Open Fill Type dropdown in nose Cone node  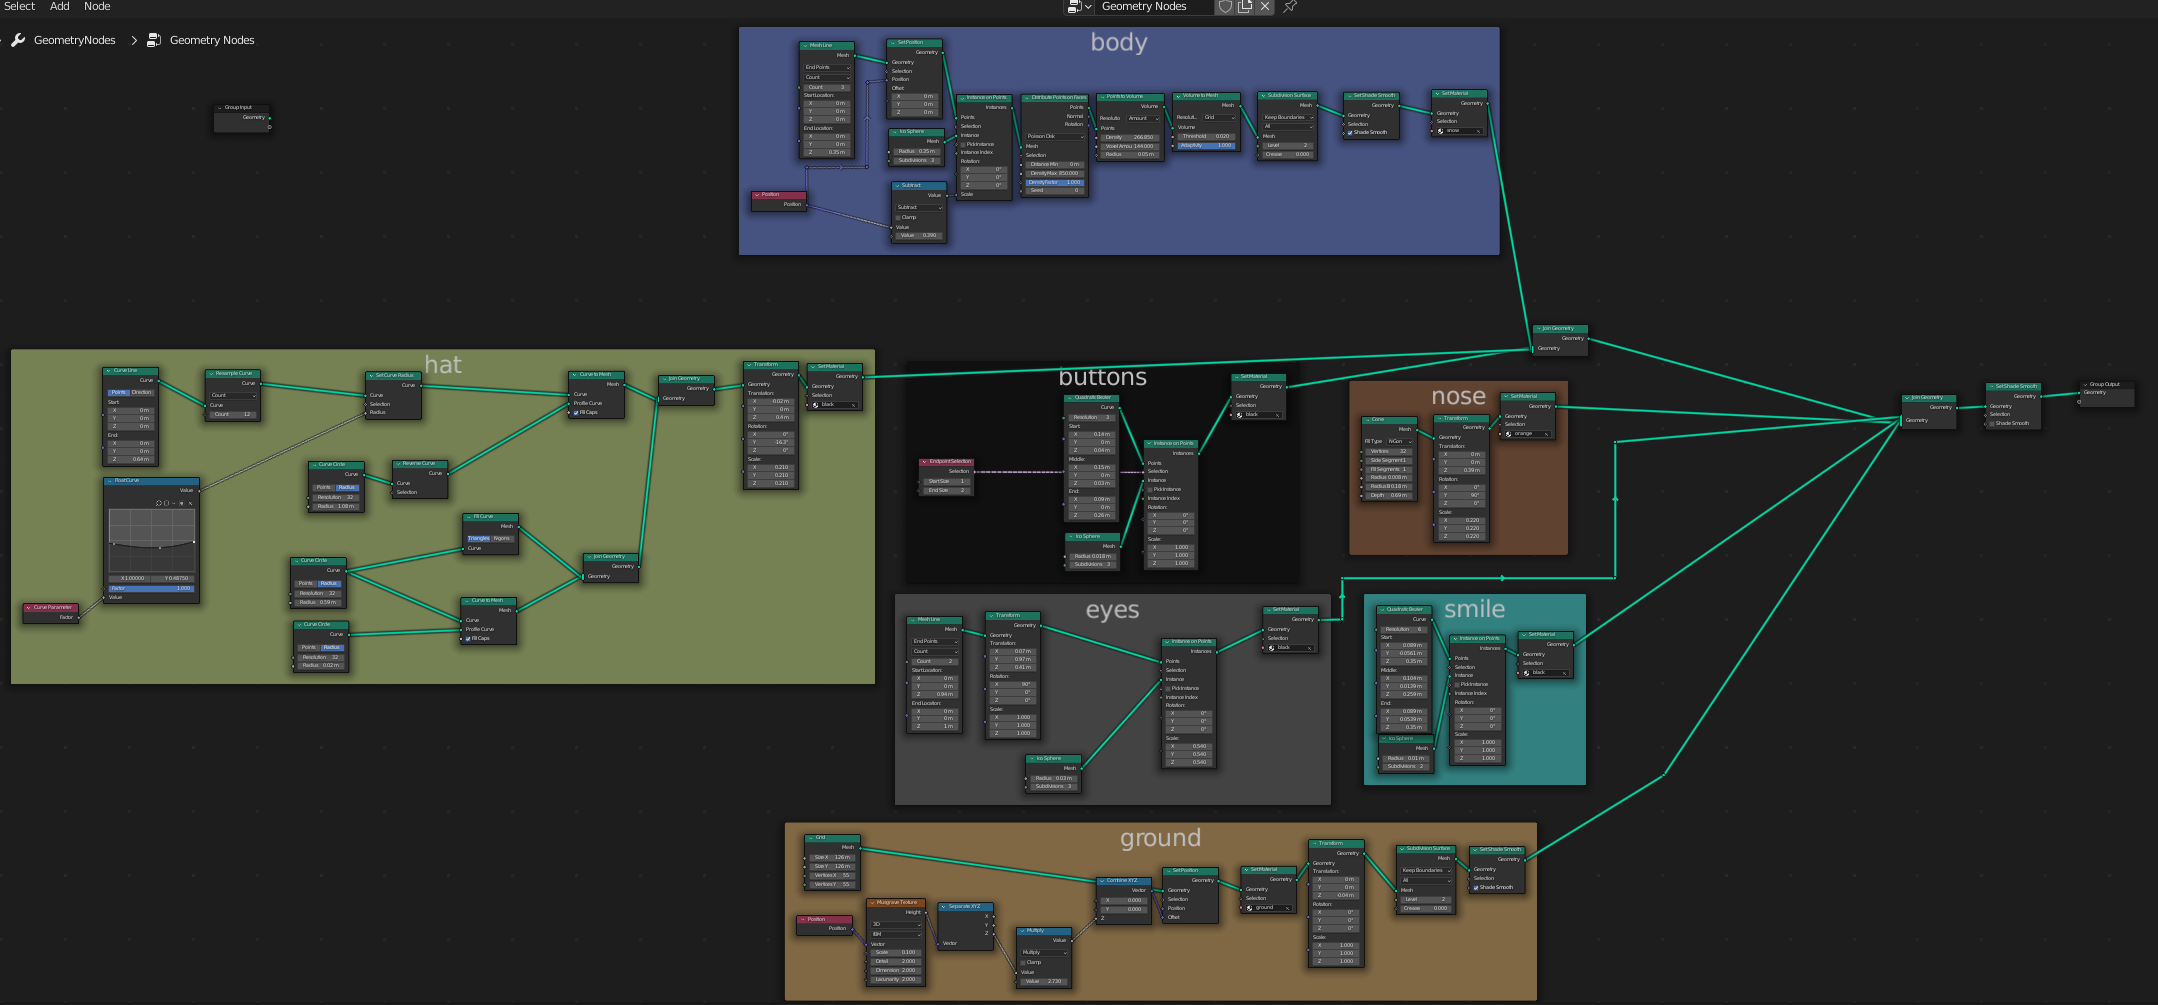[x=1401, y=441]
